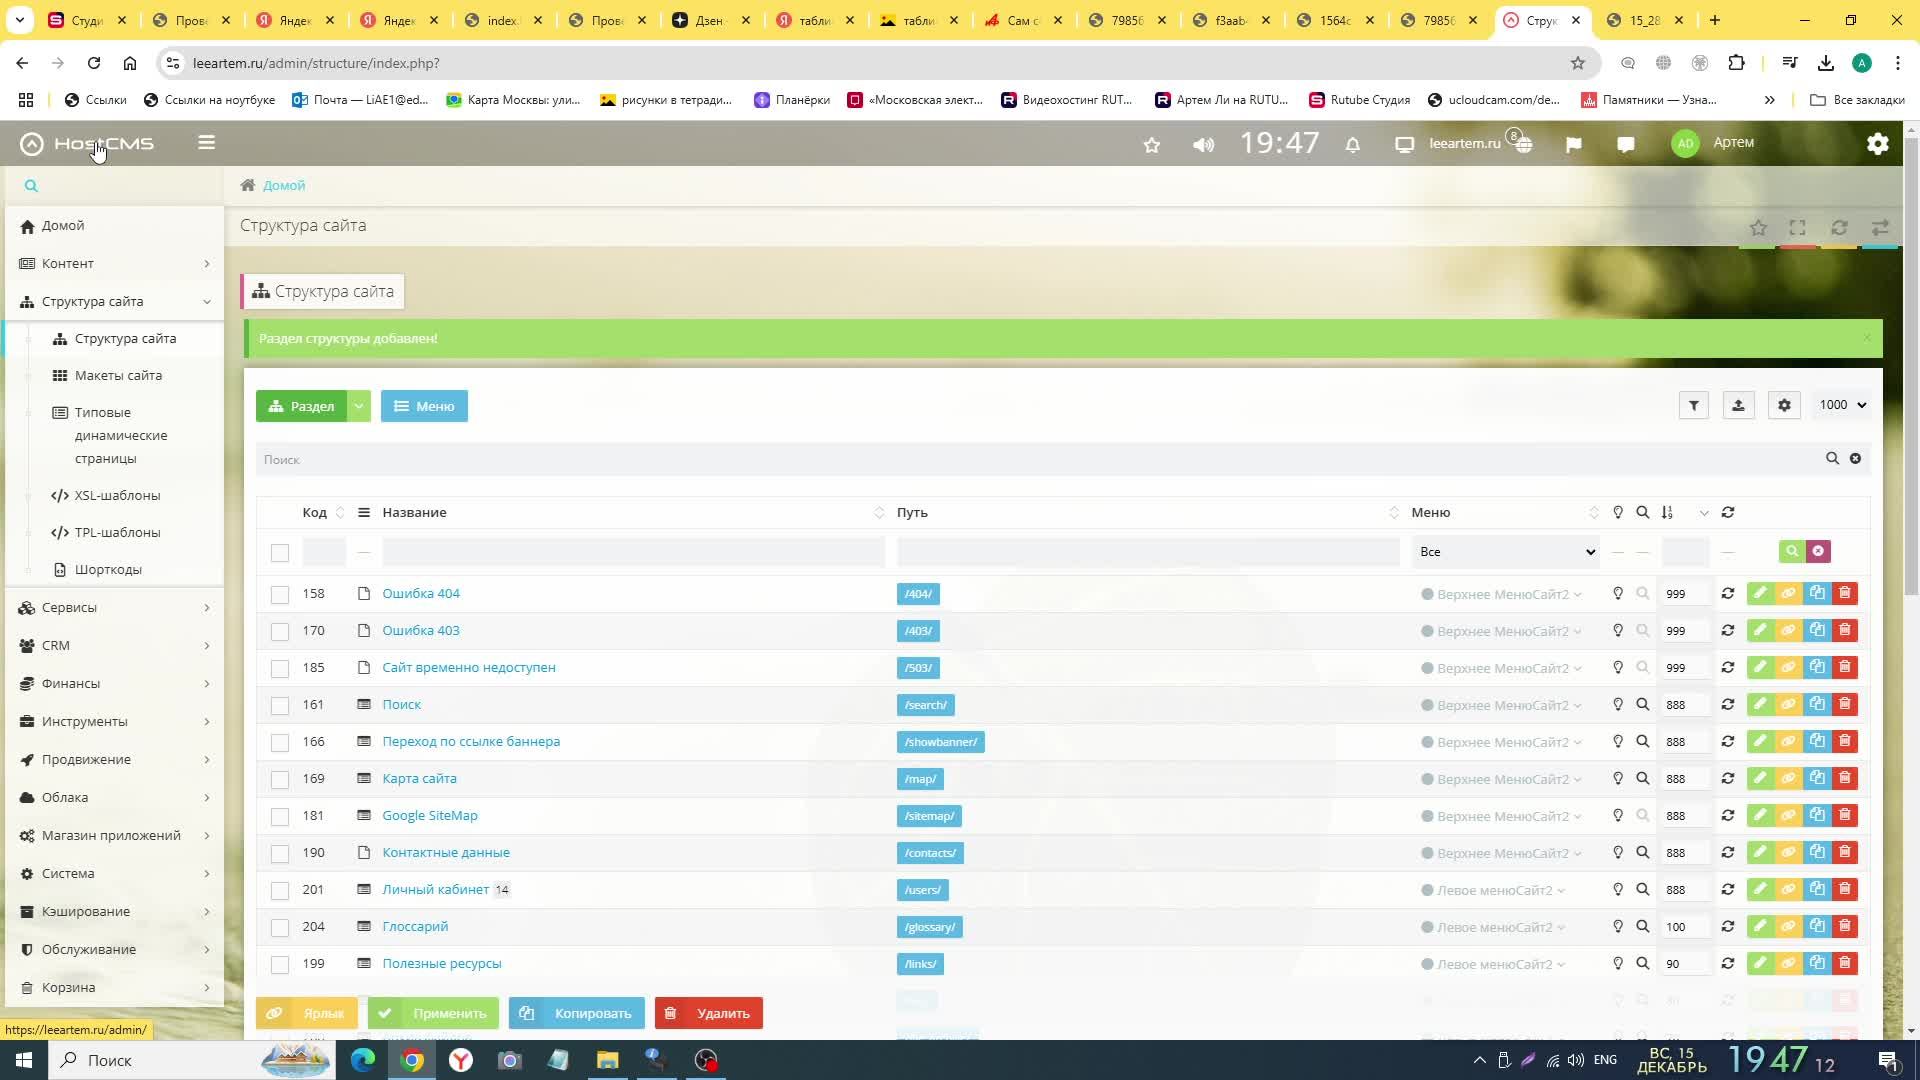Open the Макеты сайта sidebar item
This screenshot has width=1920, height=1080.
[118, 376]
